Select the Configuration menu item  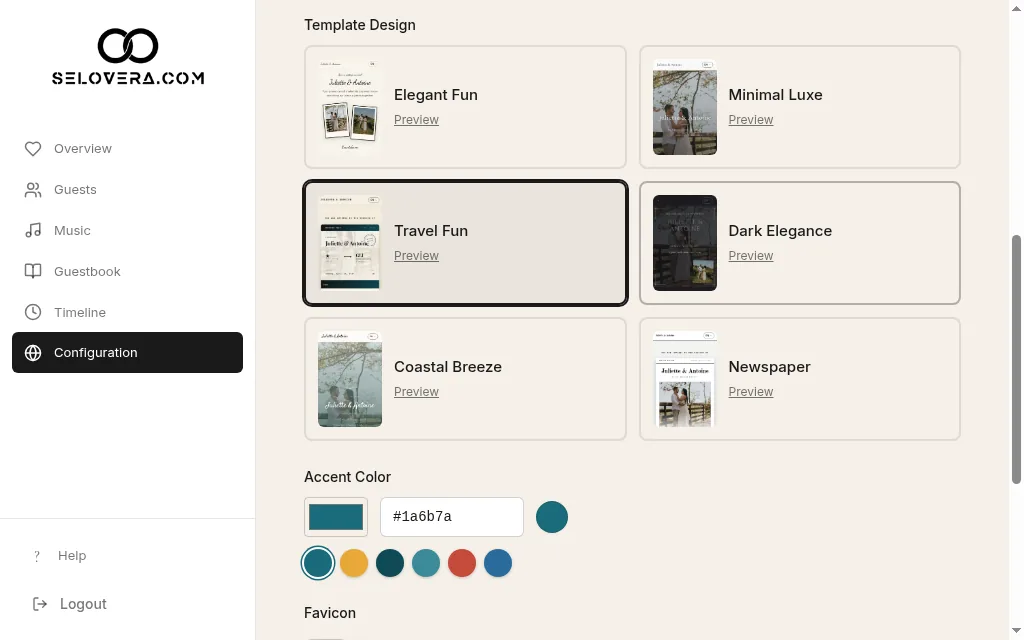click(127, 353)
